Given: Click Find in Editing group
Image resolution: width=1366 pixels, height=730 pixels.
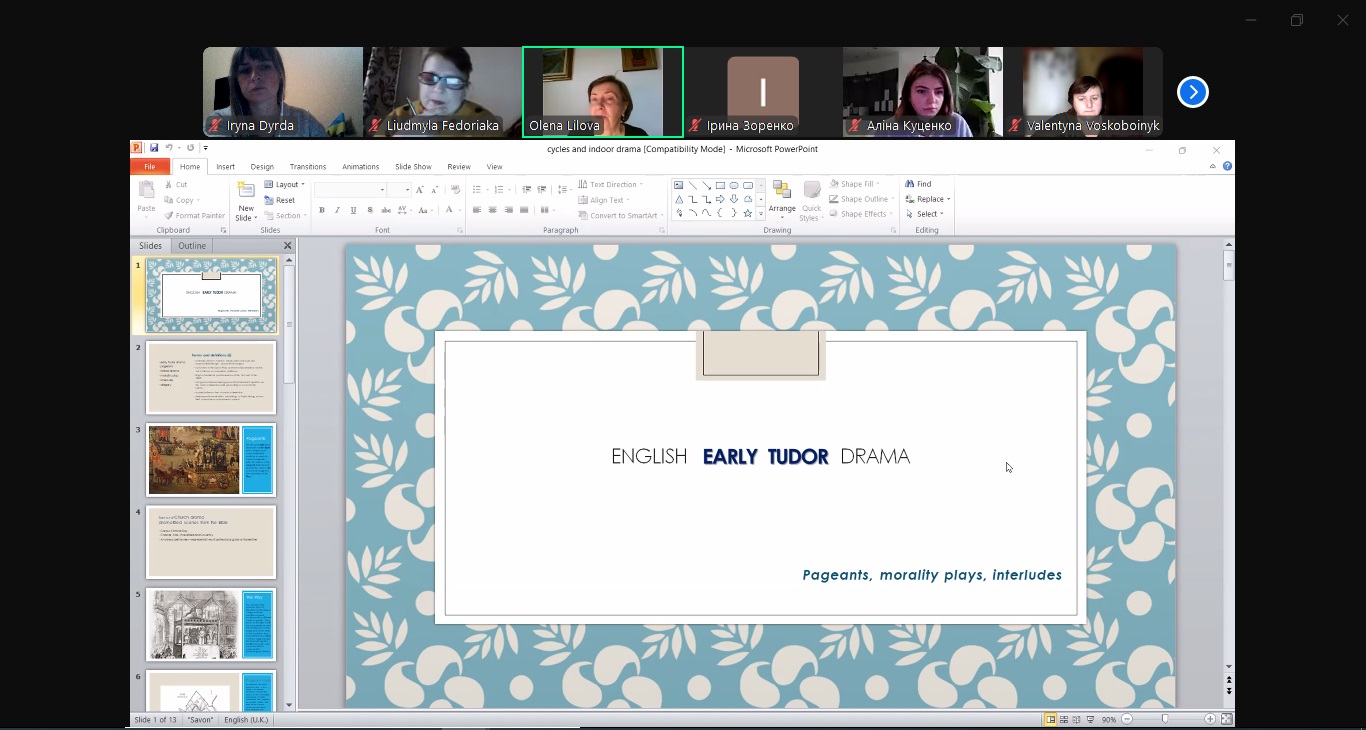Looking at the screenshot, I should click(x=918, y=184).
